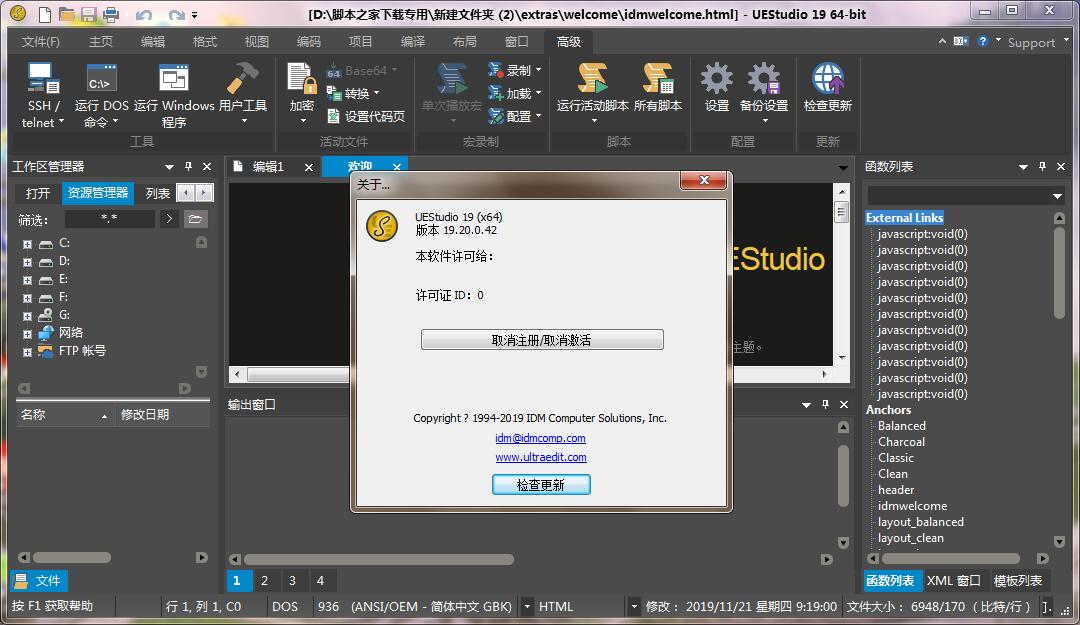Select the Charcoal anchor entry
The width and height of the screenshot is (1080, 625).
pos(901,442)
